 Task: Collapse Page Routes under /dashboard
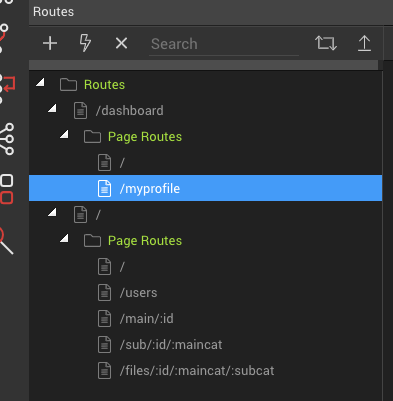pos(64,134)
